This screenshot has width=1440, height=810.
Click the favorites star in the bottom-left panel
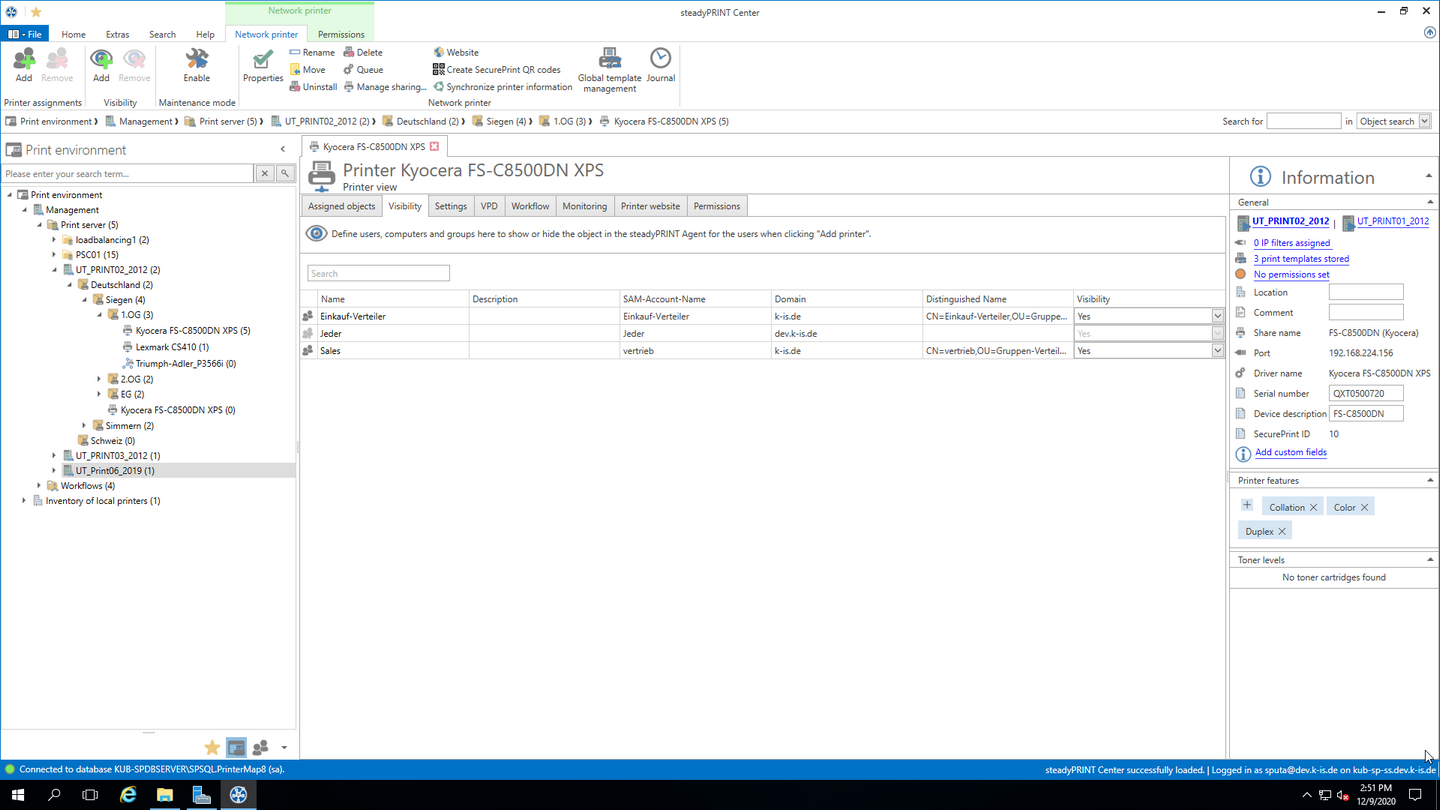(212, 748)
